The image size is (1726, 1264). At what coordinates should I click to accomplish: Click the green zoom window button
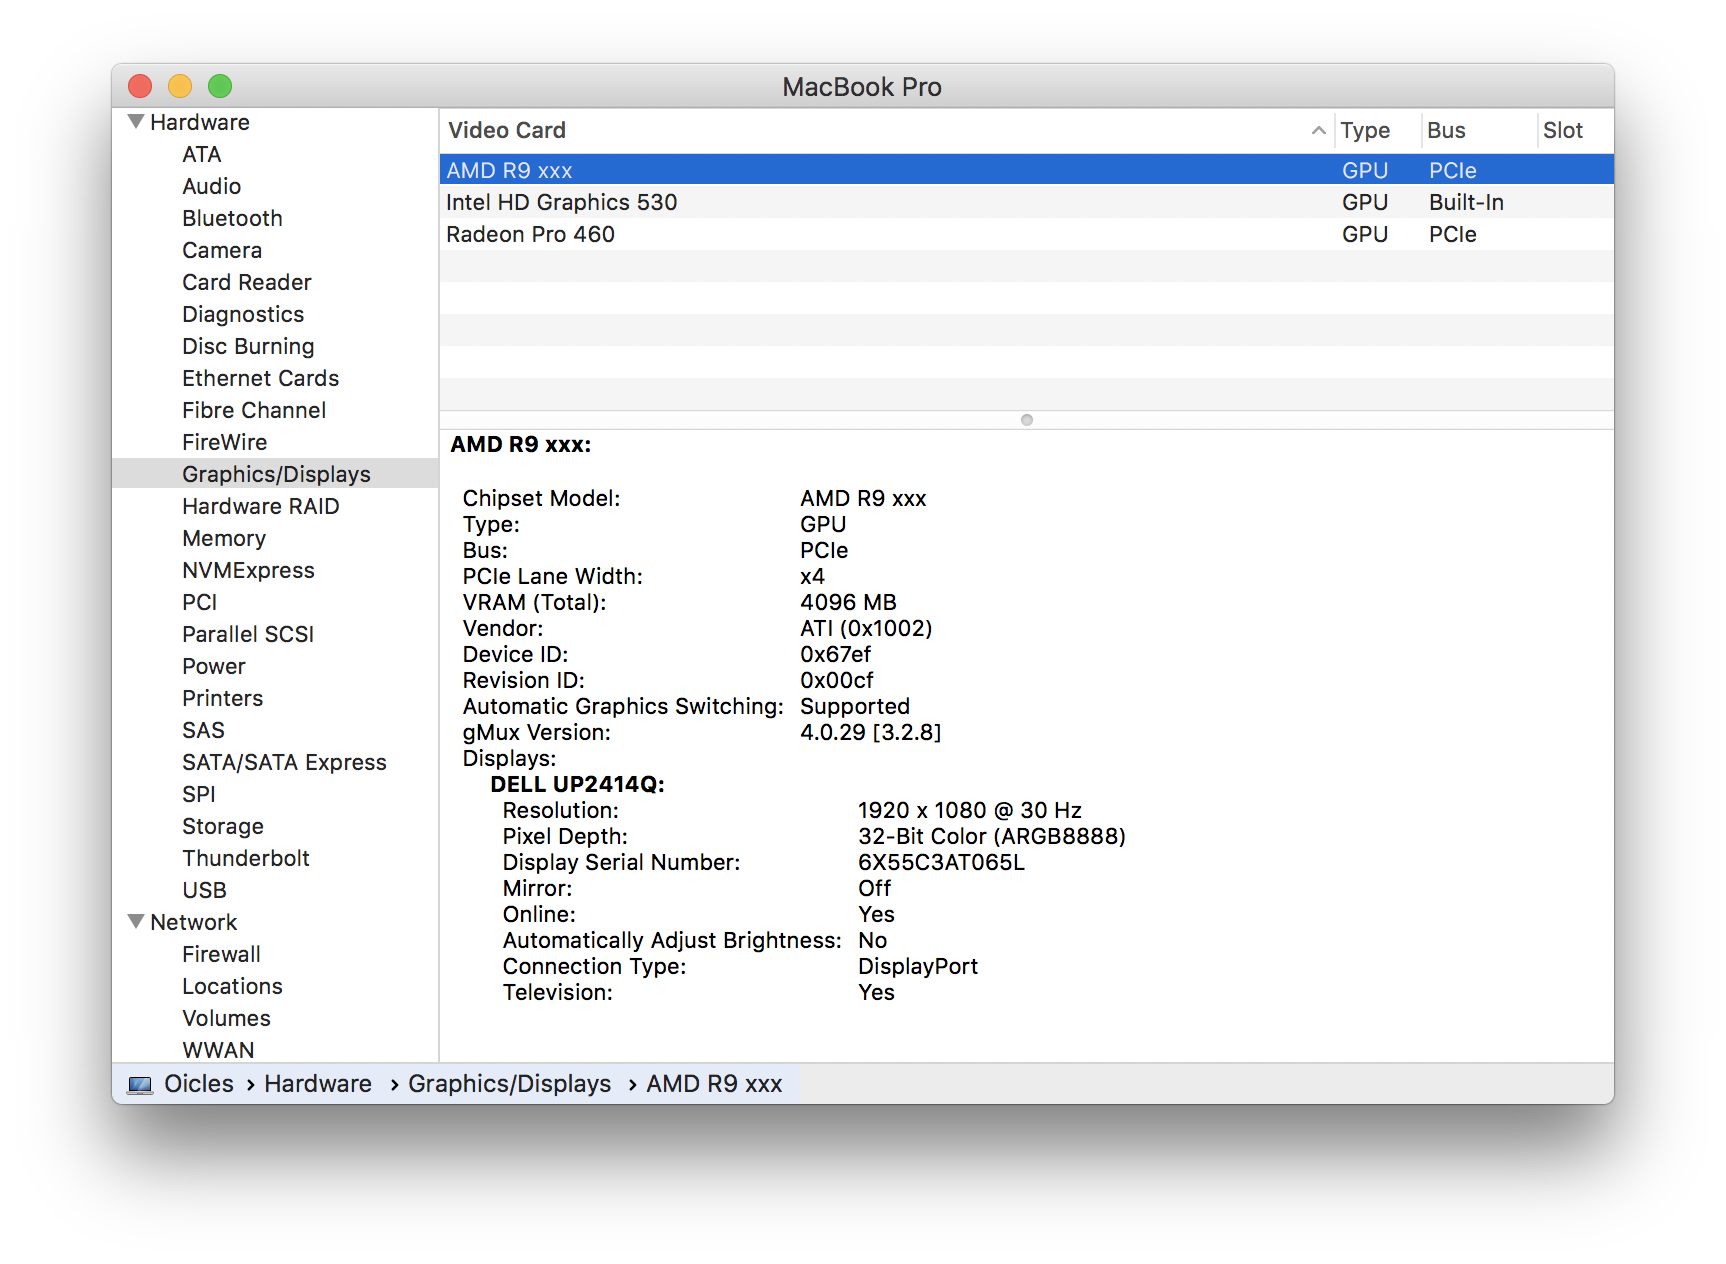tap(220, 86)
